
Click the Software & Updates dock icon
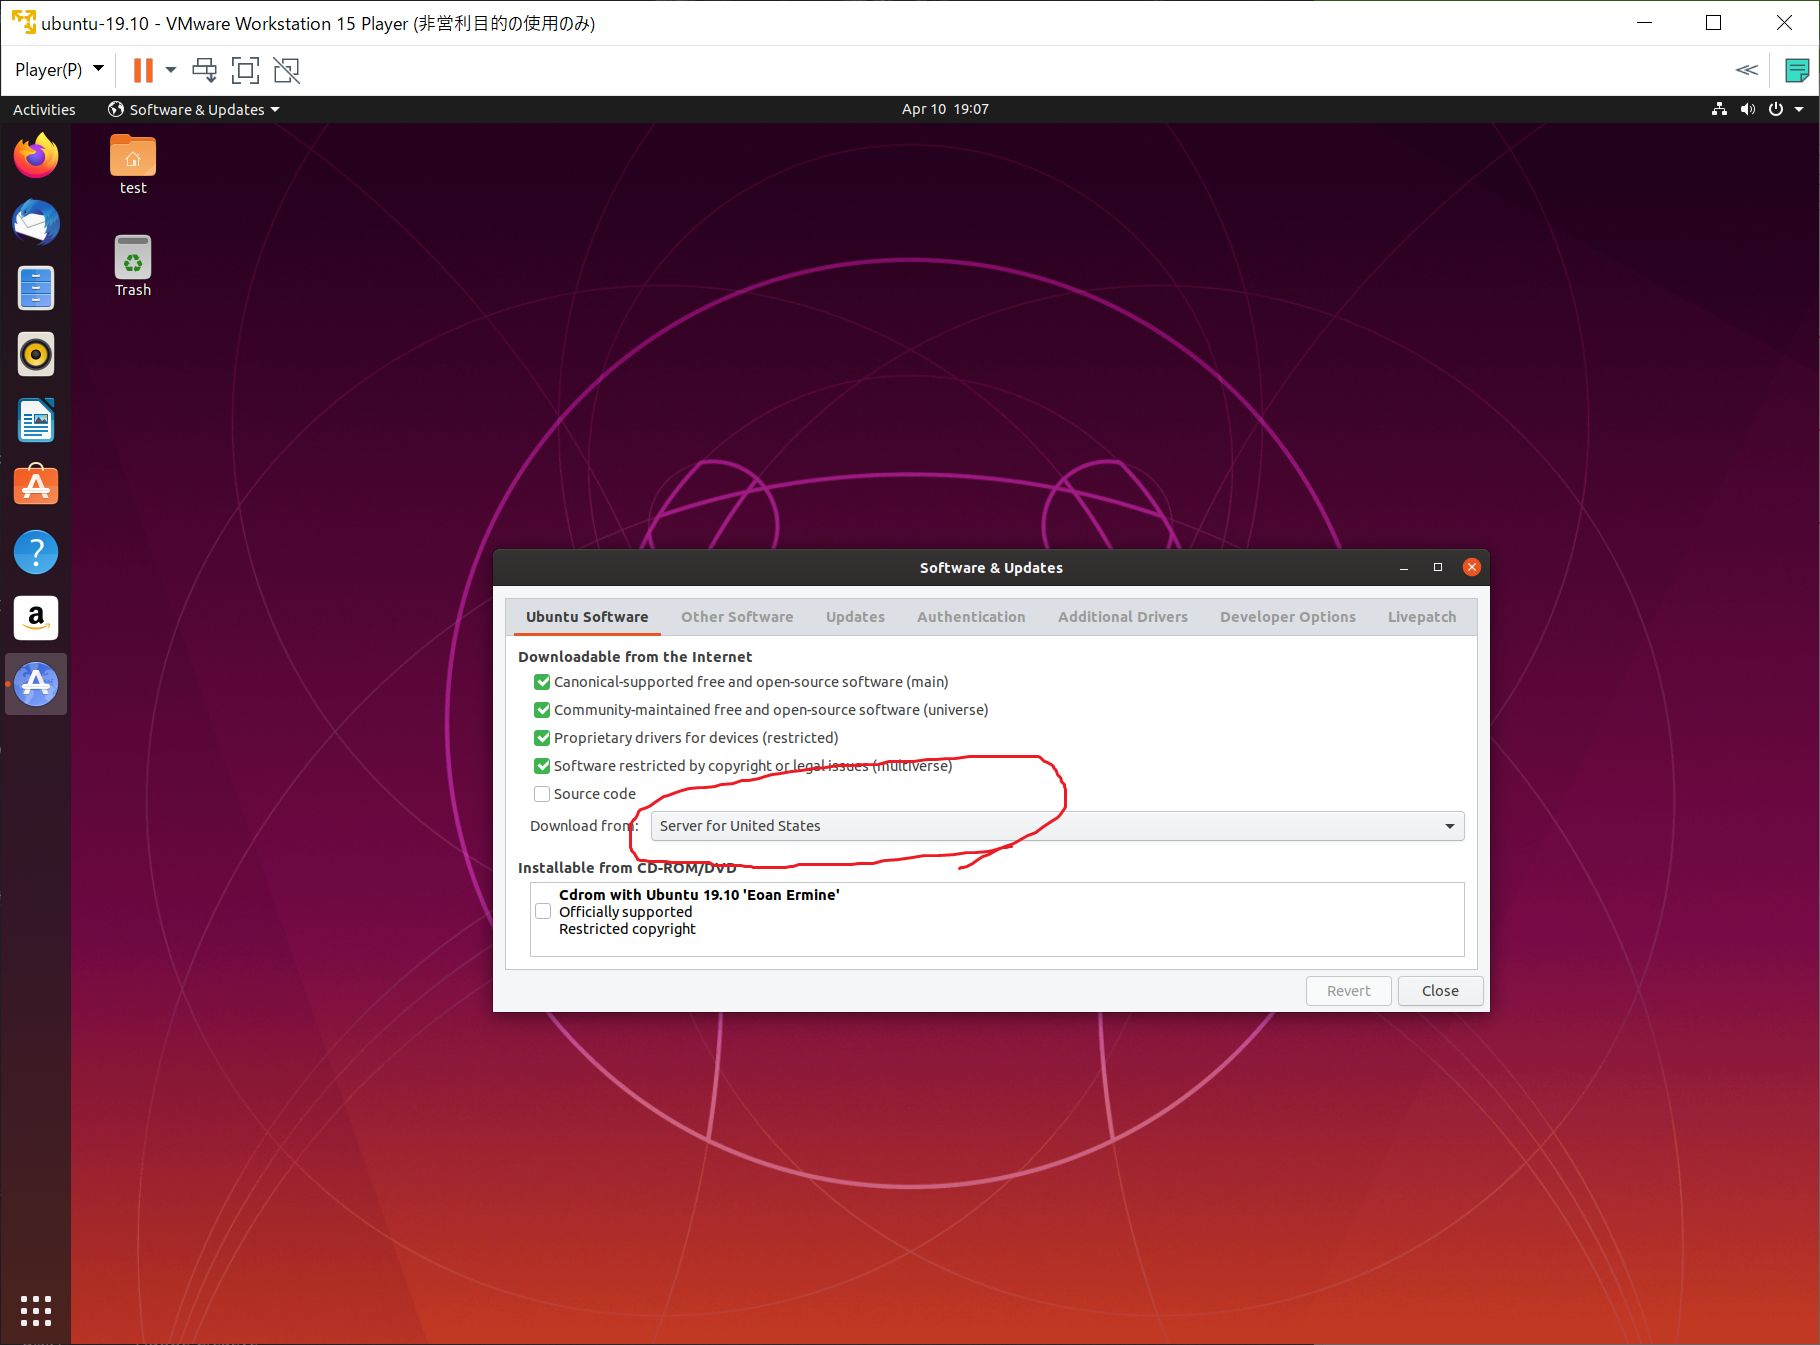click(x=36, y=684)
